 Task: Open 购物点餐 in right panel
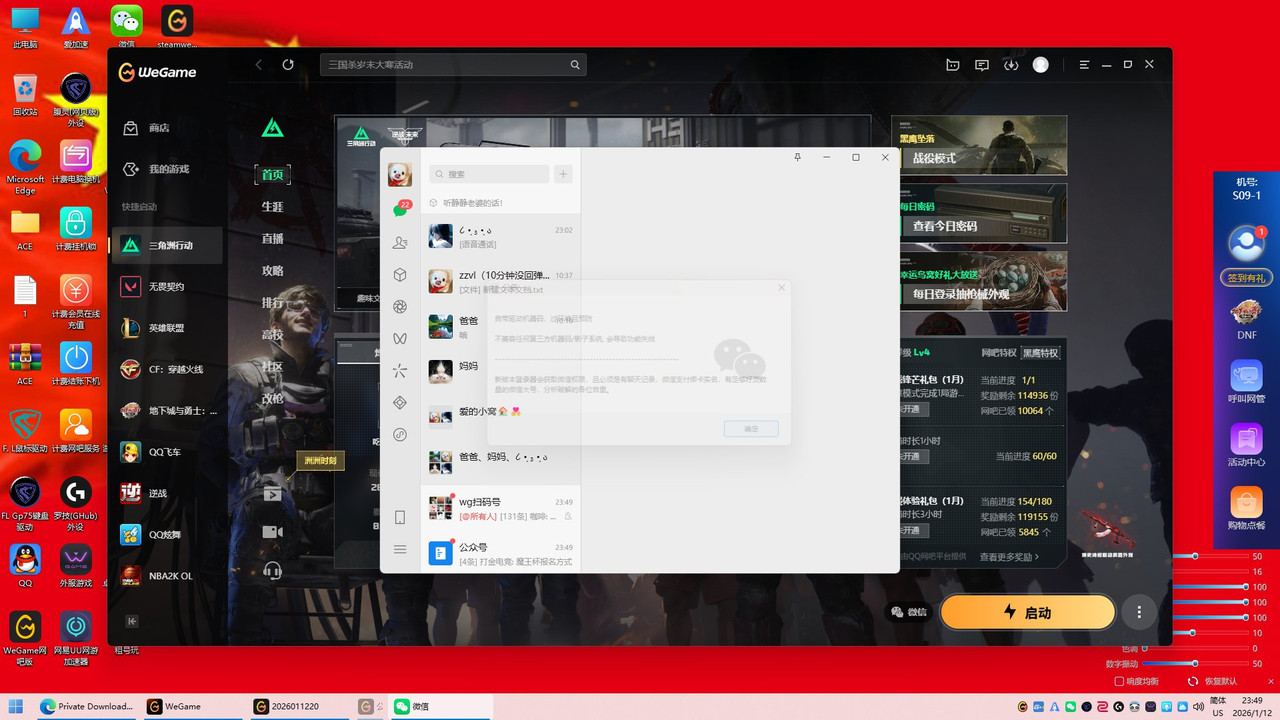tap(1246, 508)
